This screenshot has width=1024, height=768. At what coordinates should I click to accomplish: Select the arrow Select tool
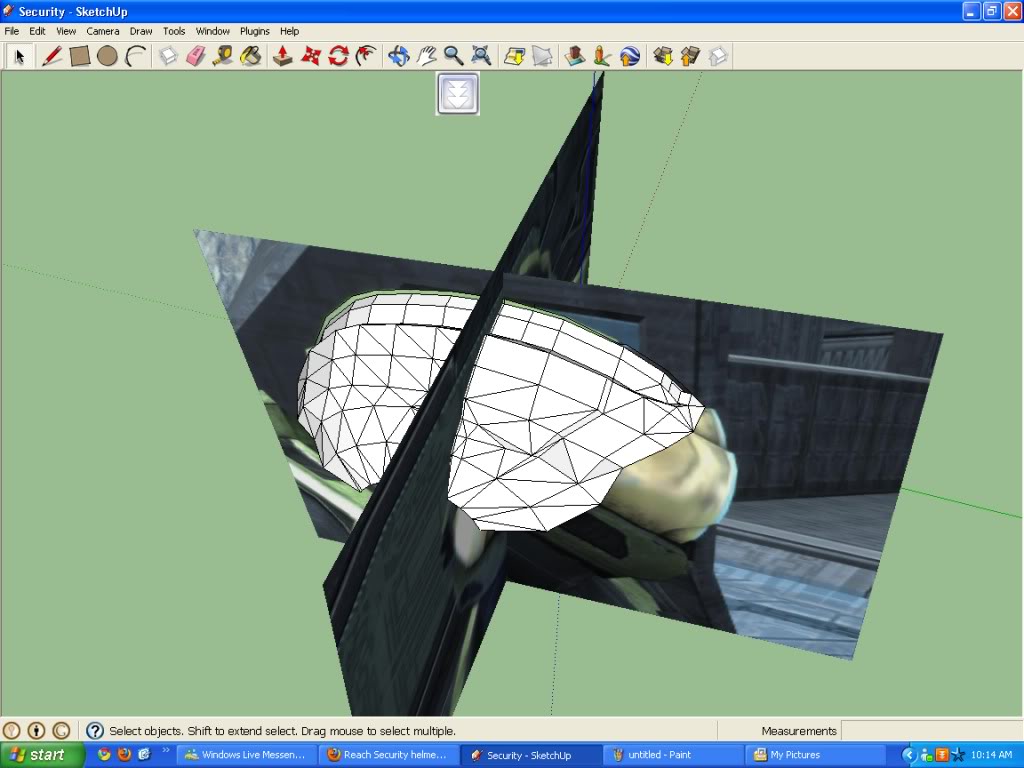click(x=19, y=56)
